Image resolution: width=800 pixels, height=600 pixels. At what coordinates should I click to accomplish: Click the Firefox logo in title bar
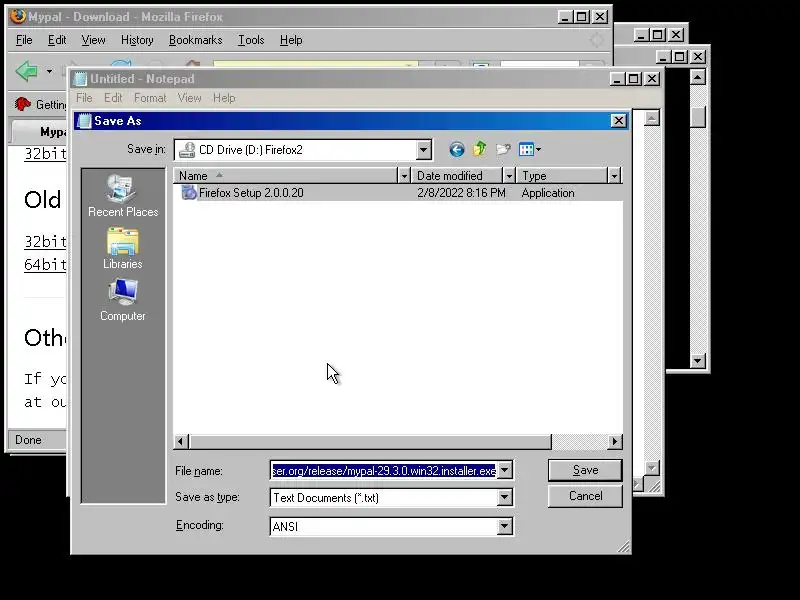(18, 16)
